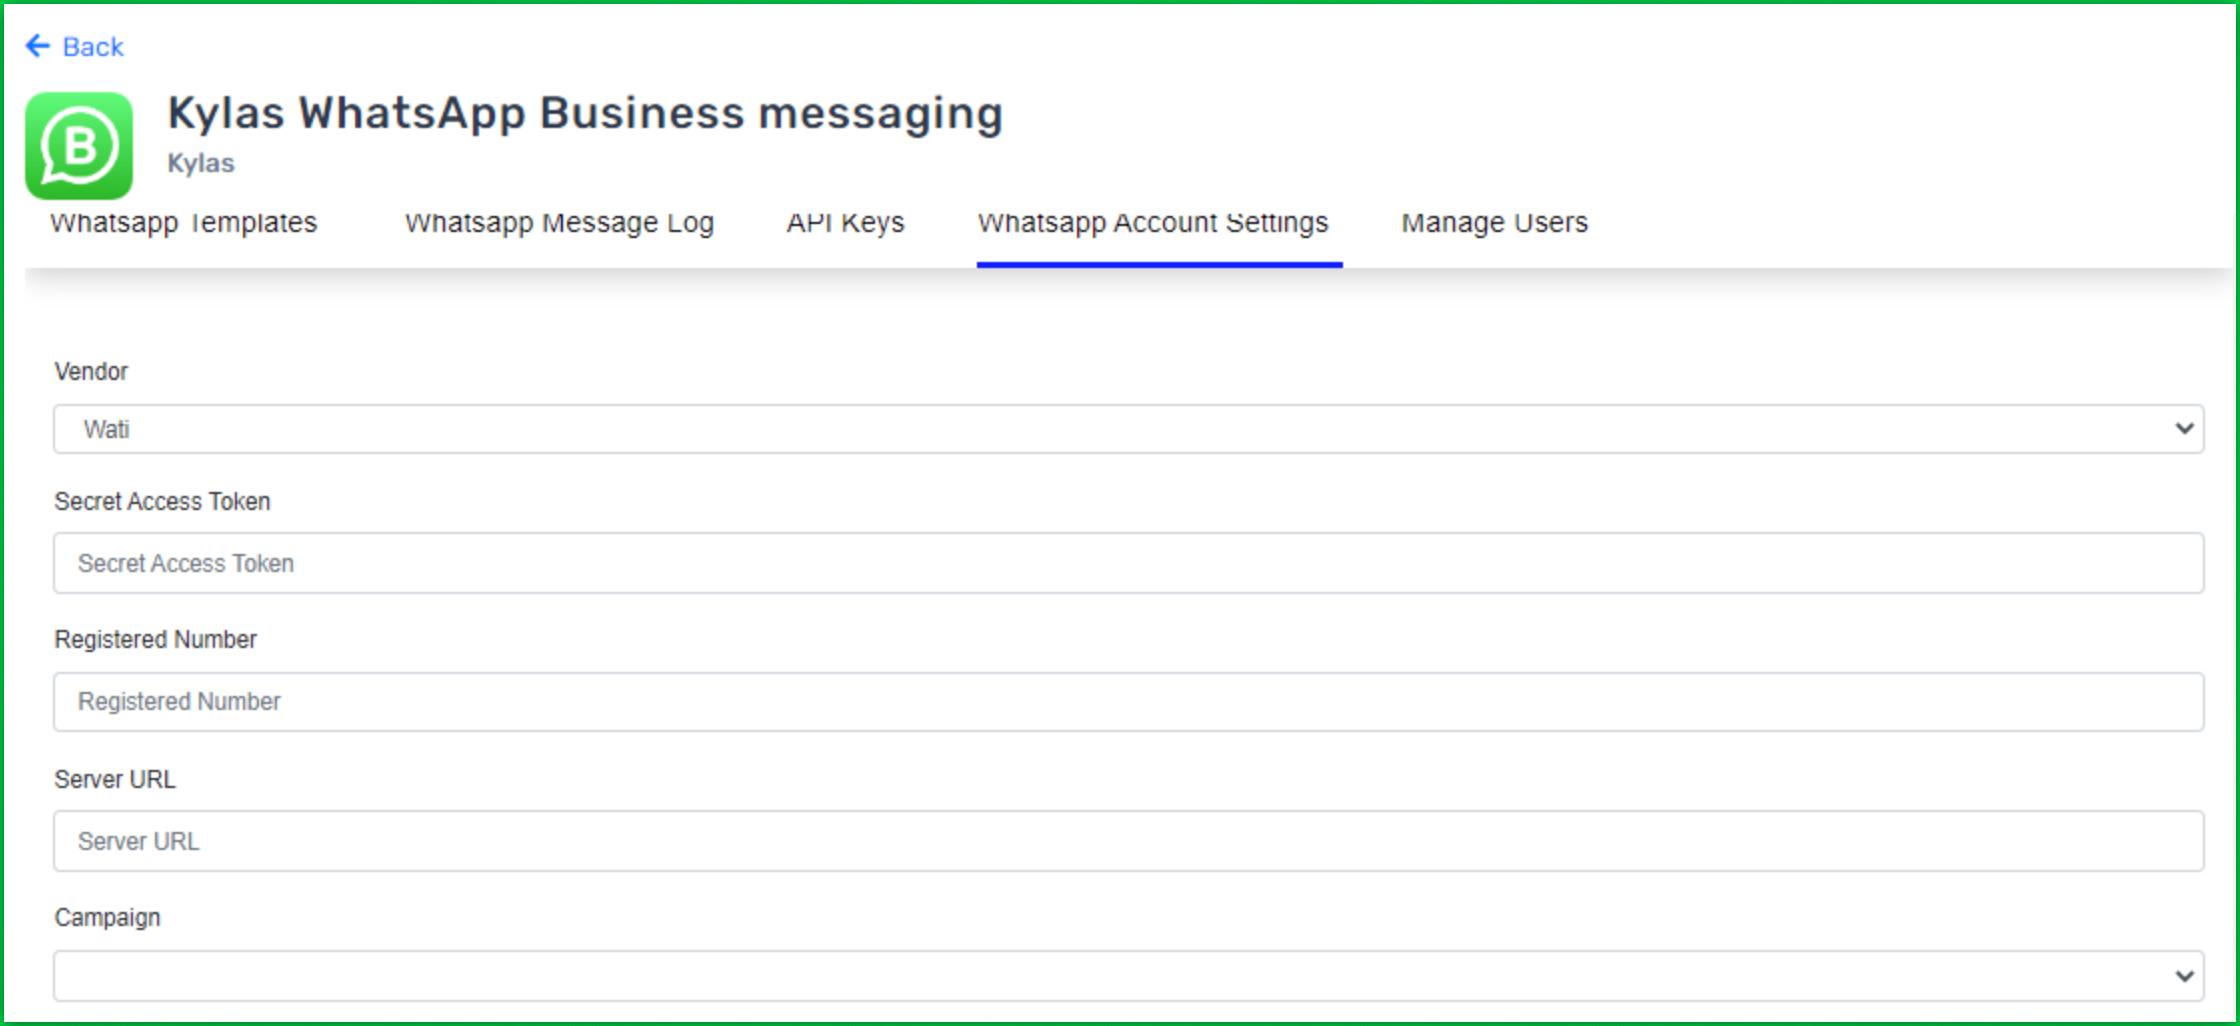Image resolution: width=2240 pixels, height=1026 pixels.
Task: Select the Whatsapp Account Settings tab
Action: tap(1153, 223)
